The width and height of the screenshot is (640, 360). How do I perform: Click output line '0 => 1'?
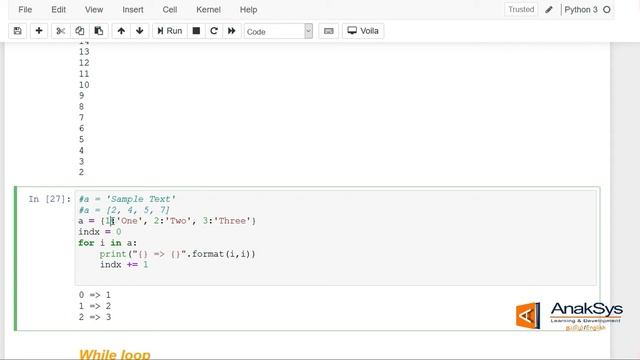pos(95,295)
